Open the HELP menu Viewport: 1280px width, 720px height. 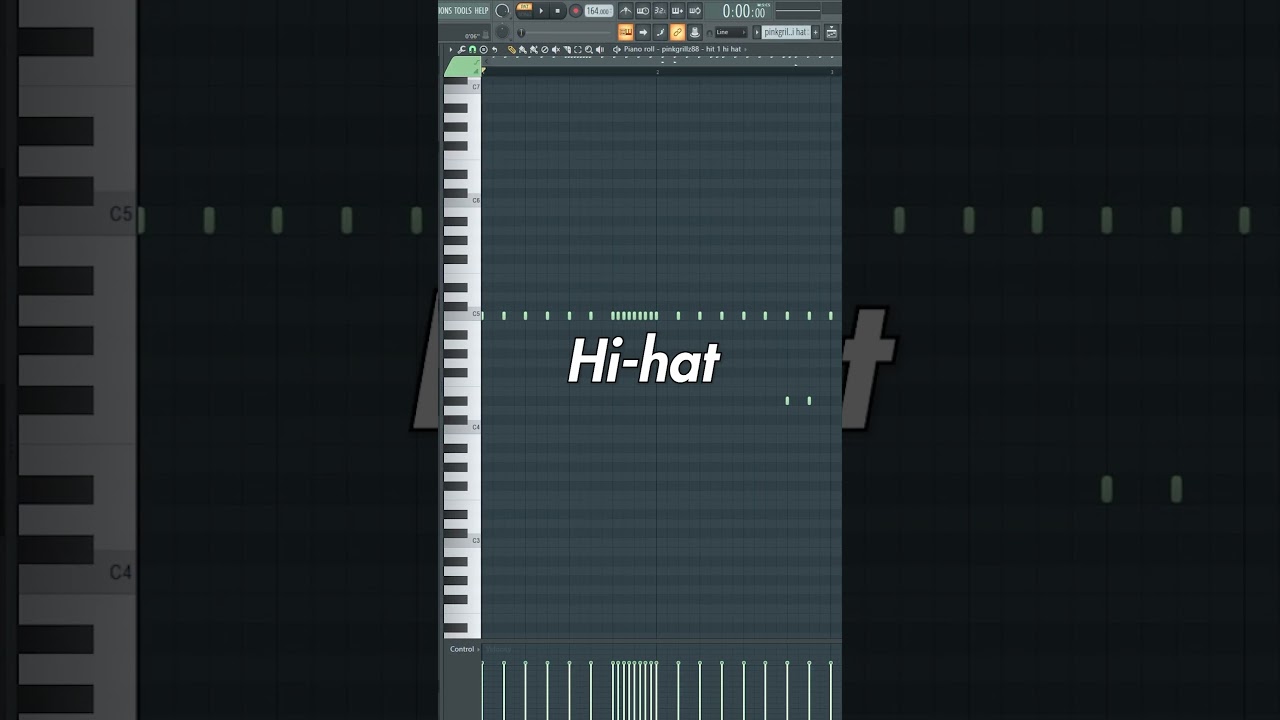pyautogui.click(x=481, y=10)
